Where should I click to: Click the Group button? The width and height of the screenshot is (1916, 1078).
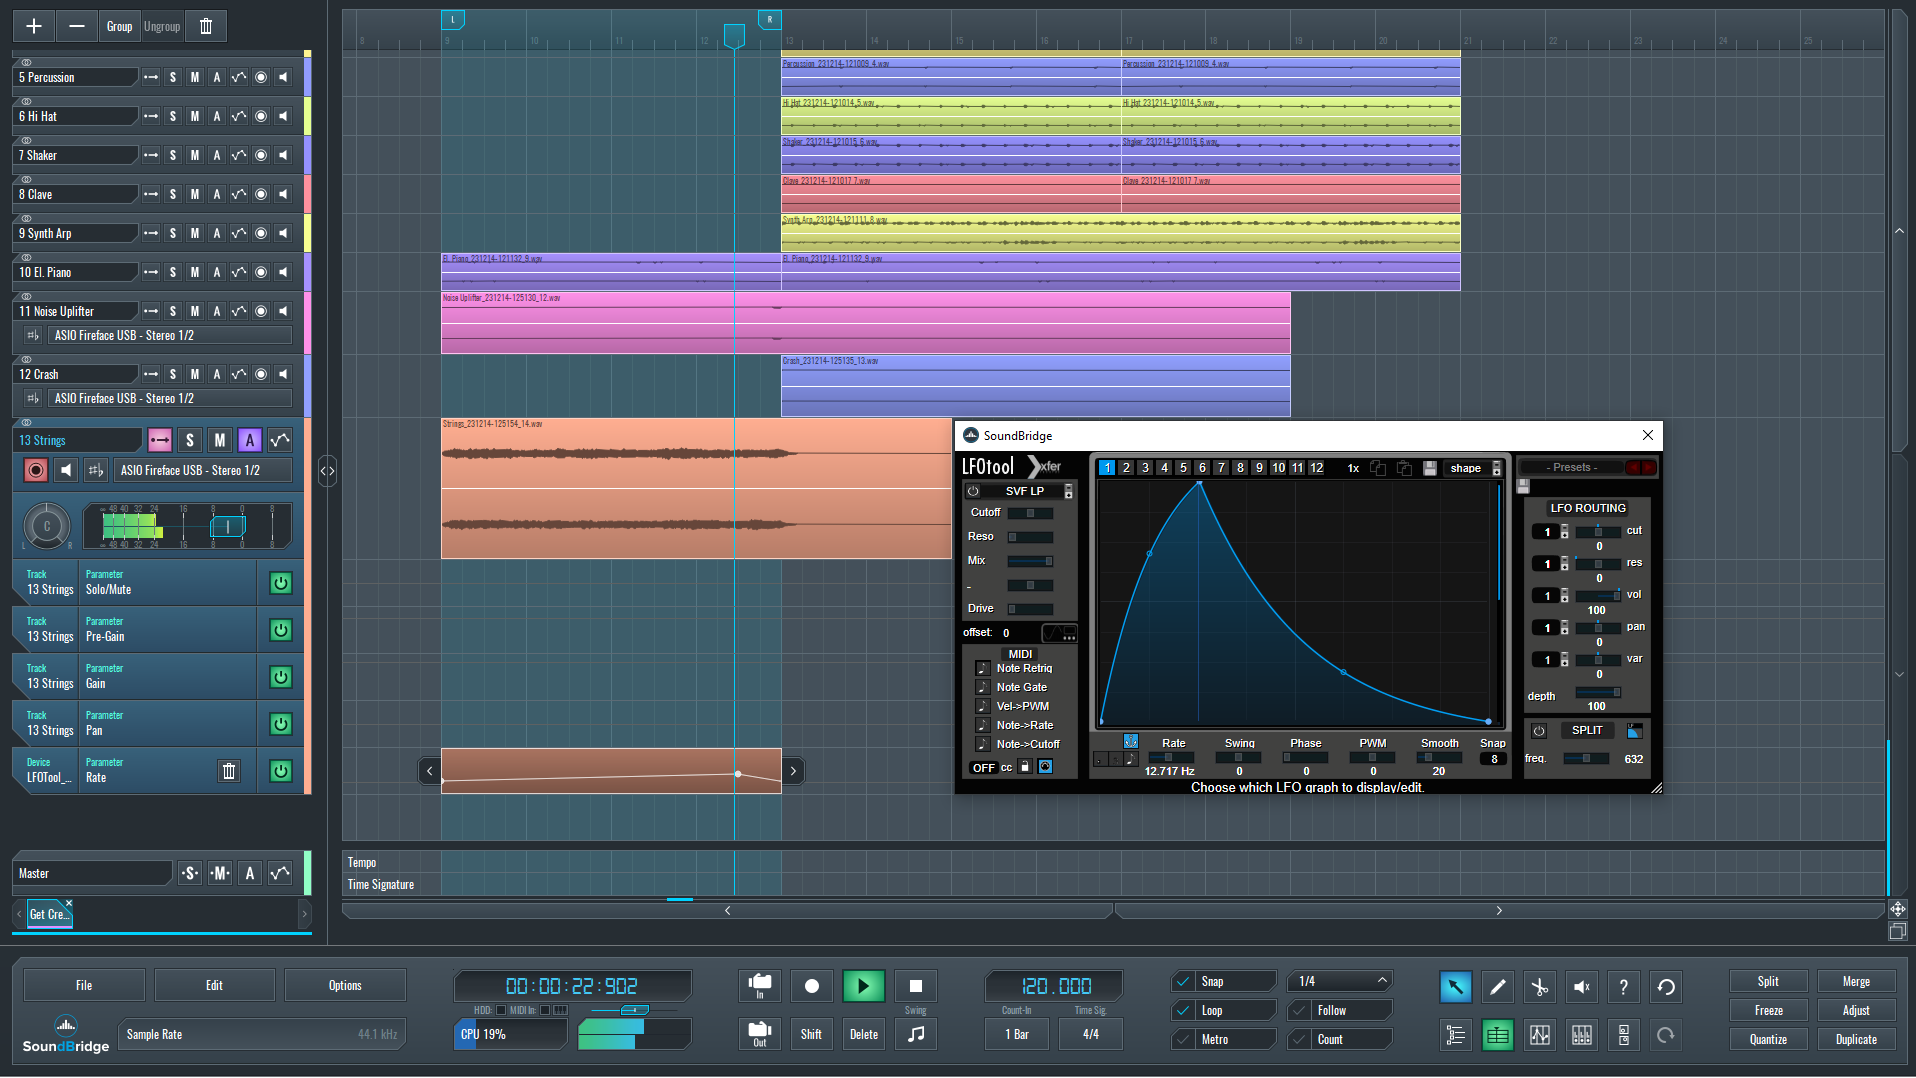click(119, 26)
